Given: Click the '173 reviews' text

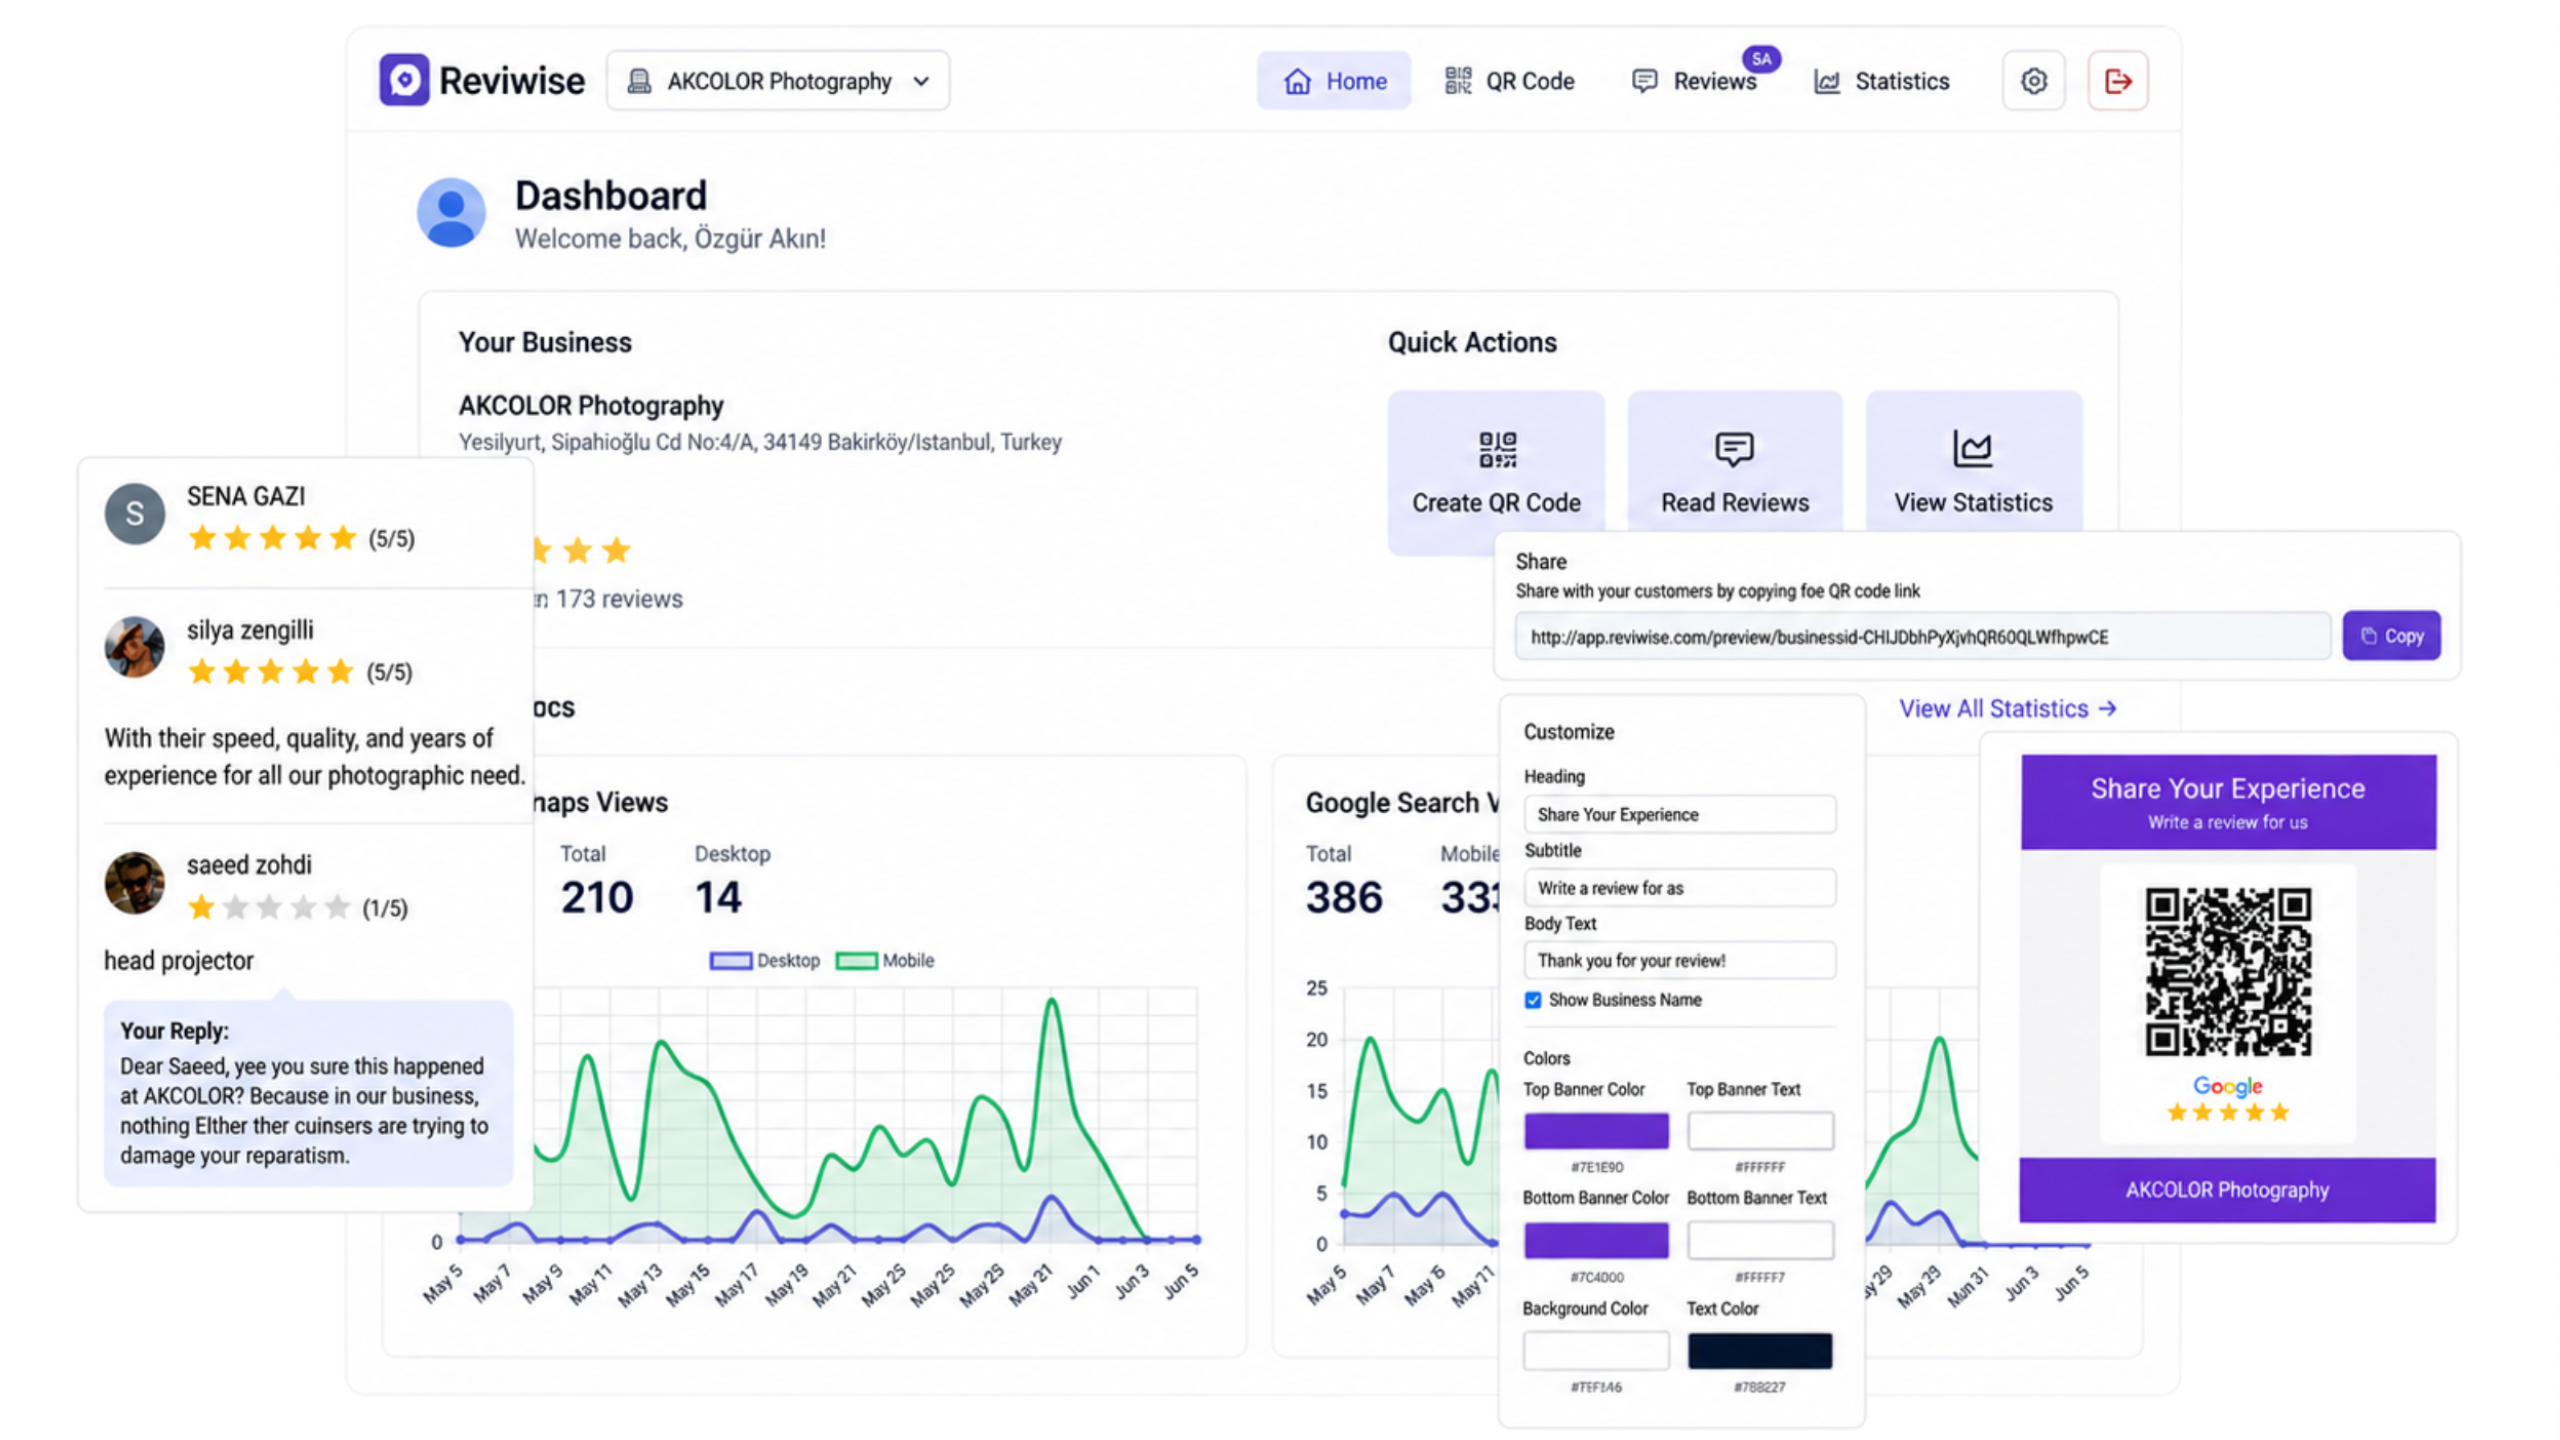Looking at the screenshot, I should 619,598.
